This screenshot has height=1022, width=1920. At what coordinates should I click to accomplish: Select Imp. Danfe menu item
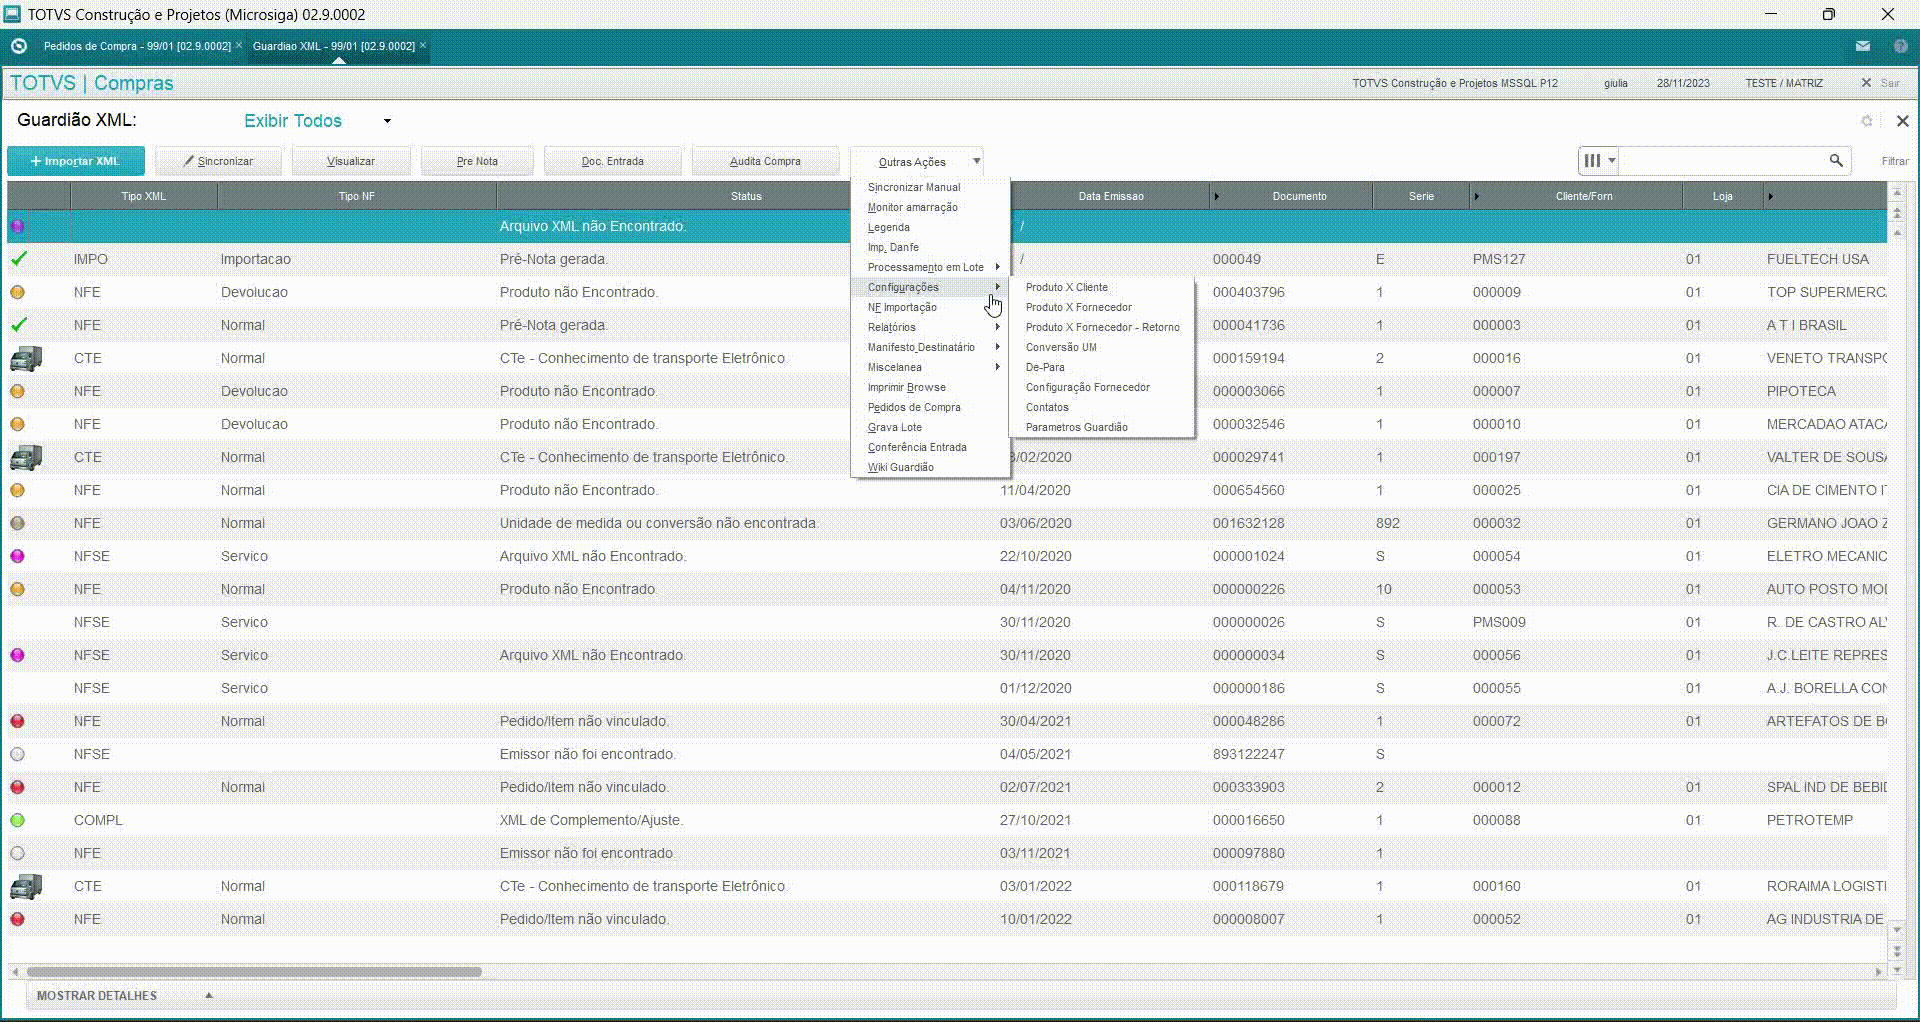(892, 247)
